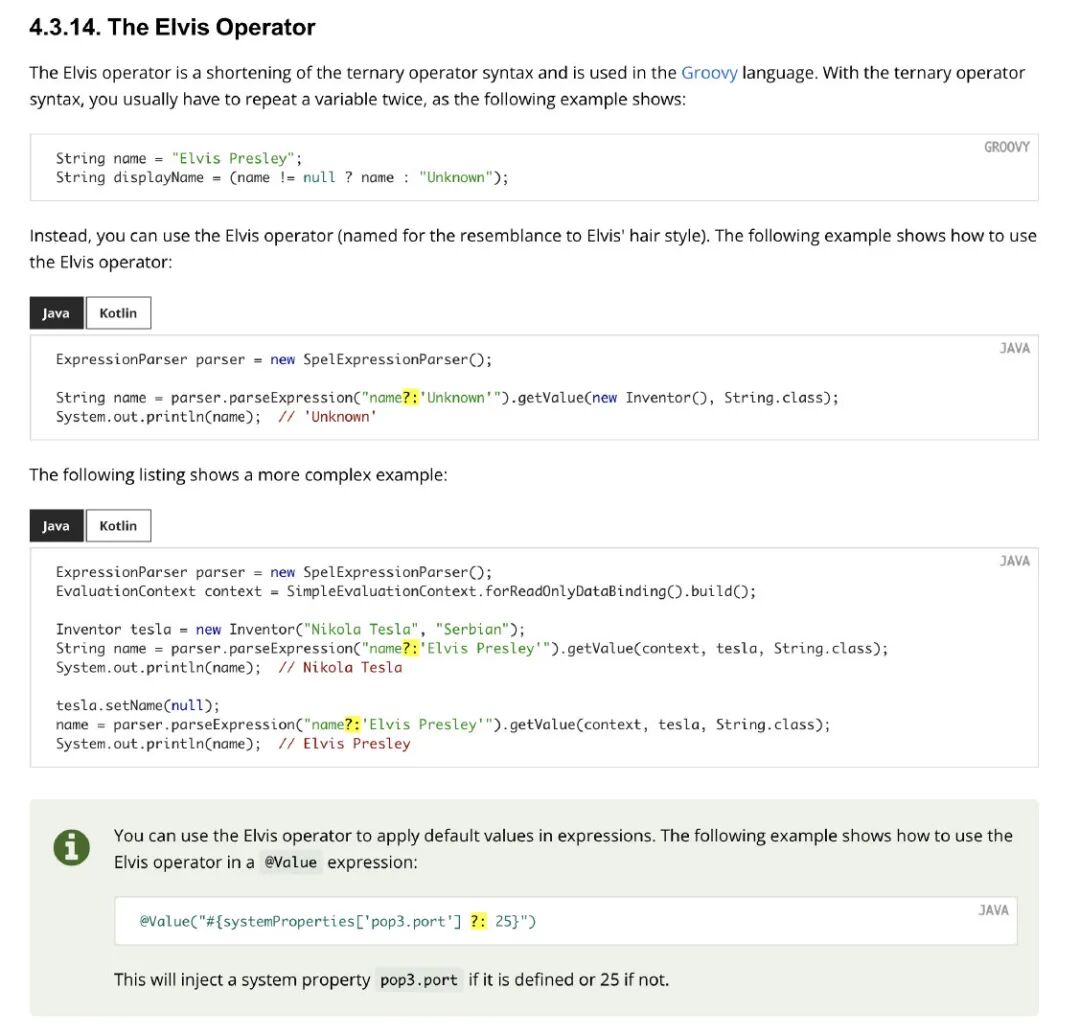Click the highlighted ?: in the @Value expression

coord(478,921)
